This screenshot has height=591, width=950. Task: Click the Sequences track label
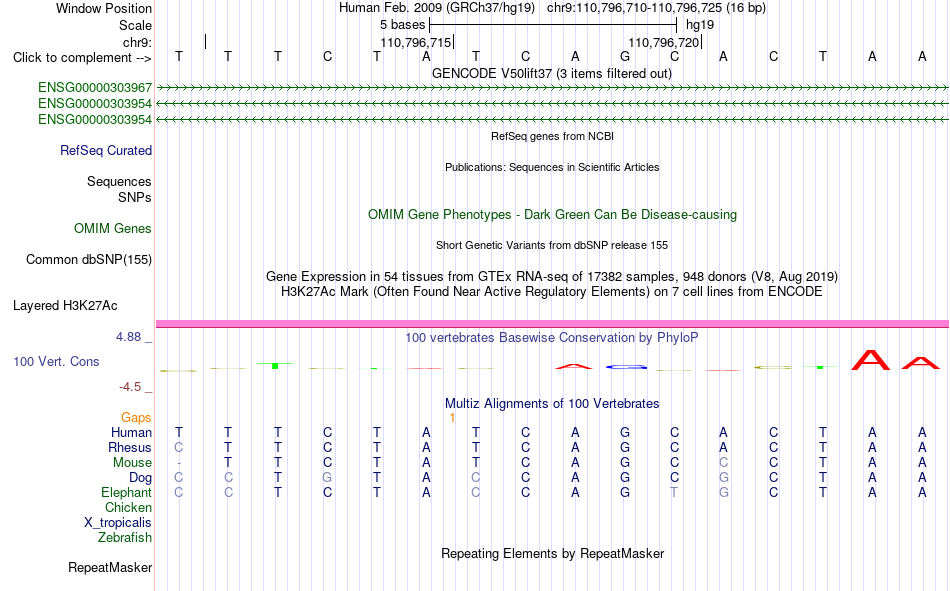[119, 181]
